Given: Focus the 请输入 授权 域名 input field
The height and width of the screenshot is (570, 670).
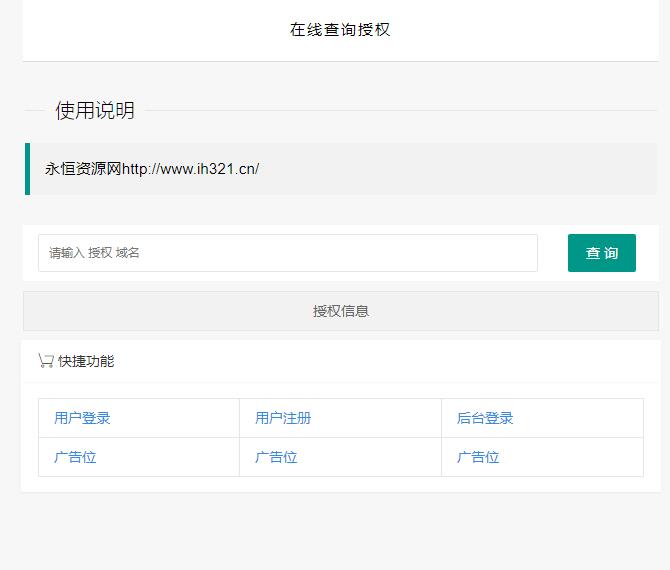Looking at the screenshot, I should point(288,253).
